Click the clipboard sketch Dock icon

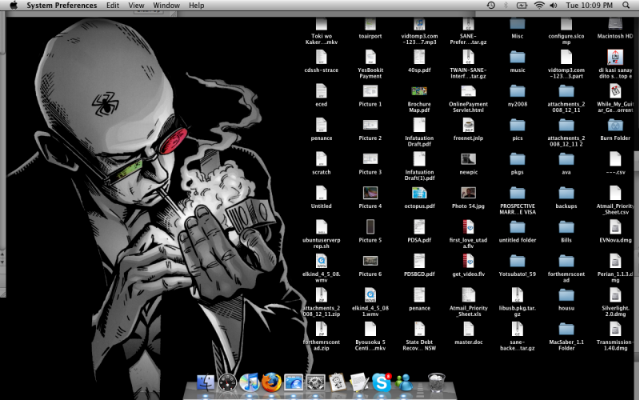337,383
